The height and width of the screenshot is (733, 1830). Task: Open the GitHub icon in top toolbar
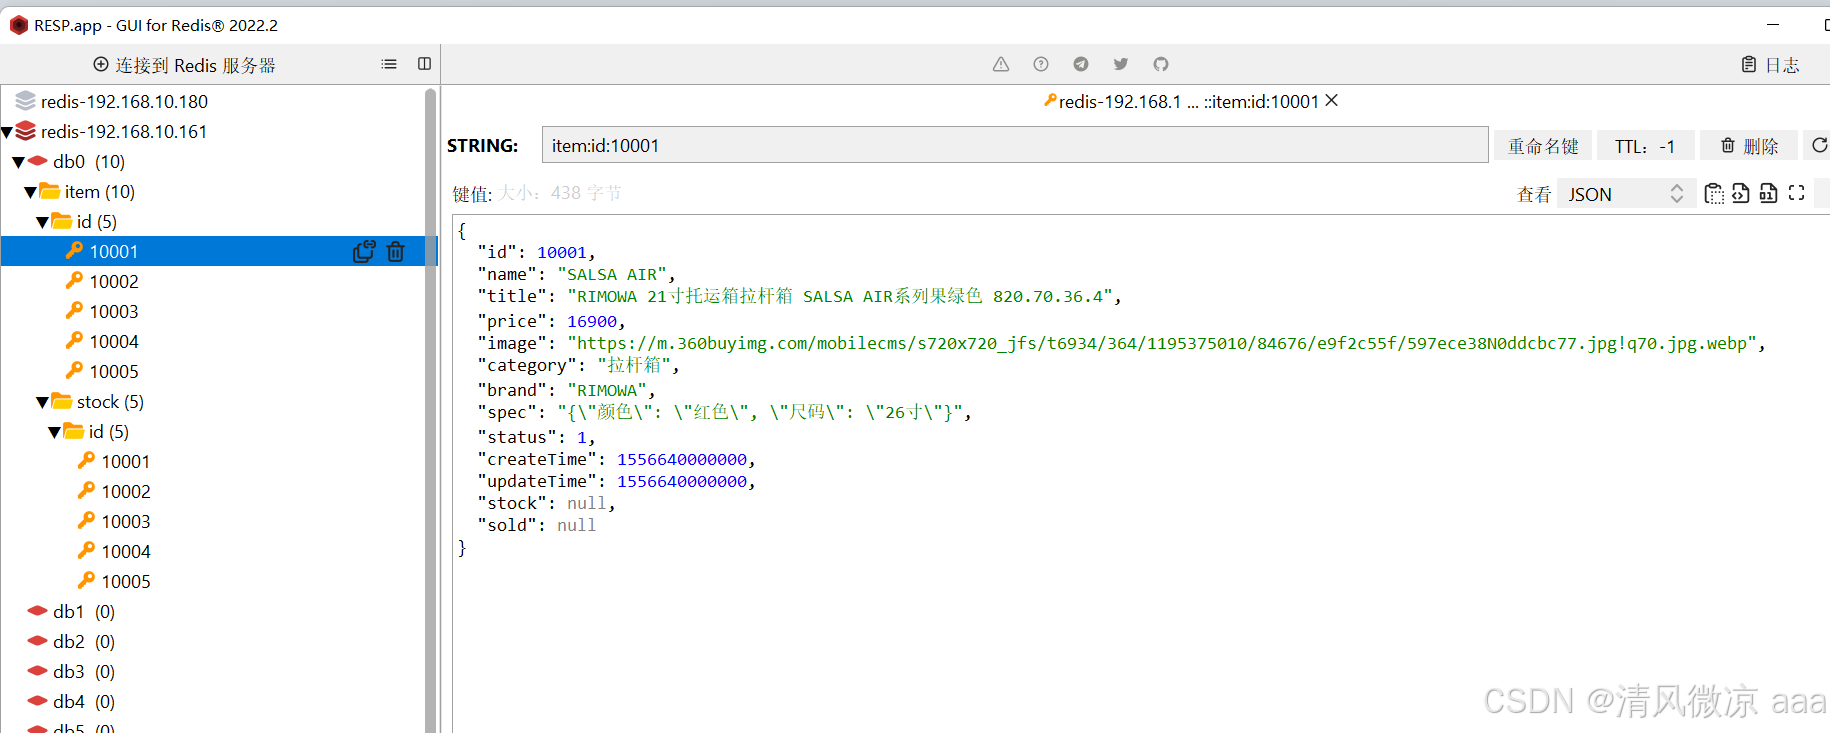1161,64
